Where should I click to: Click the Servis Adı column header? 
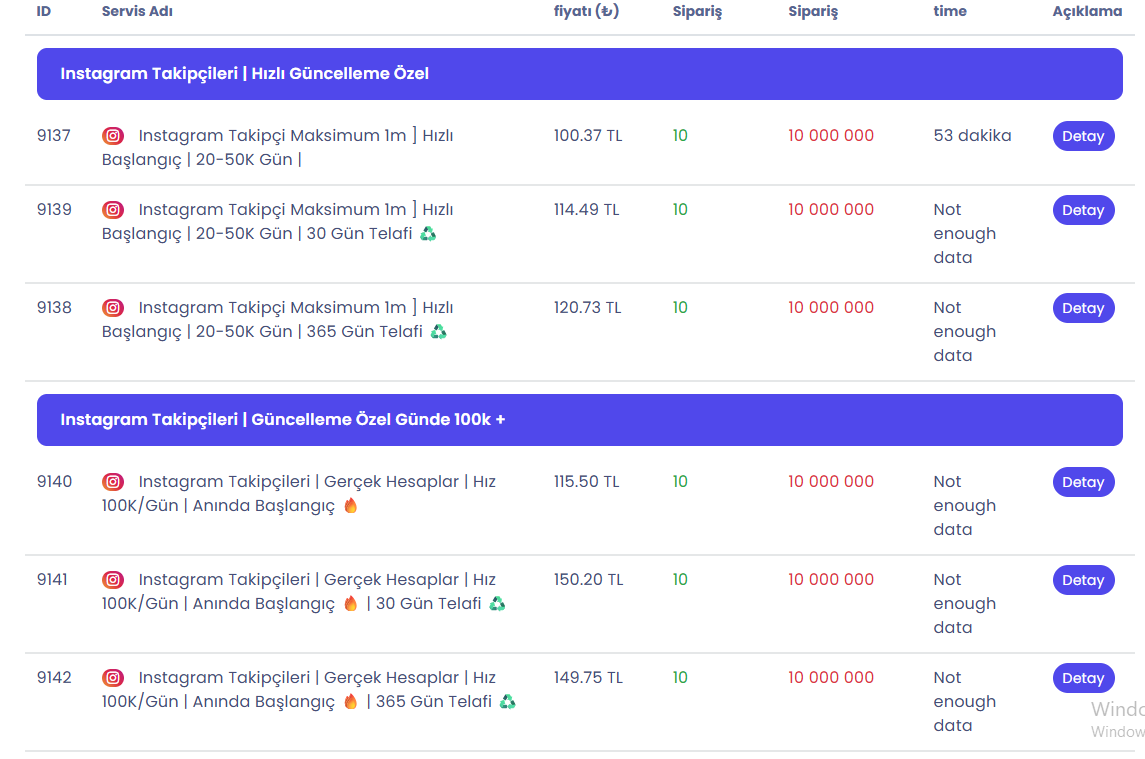(x=137, y=11)
